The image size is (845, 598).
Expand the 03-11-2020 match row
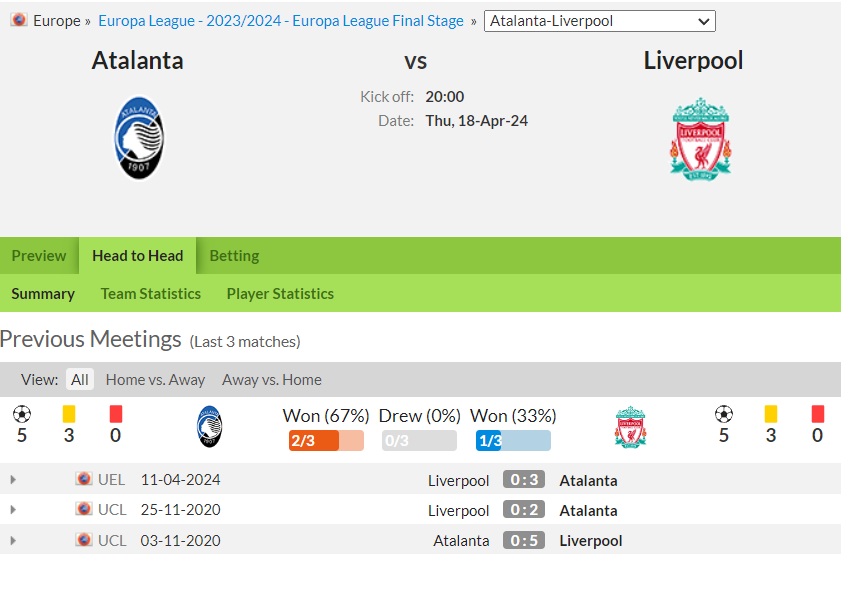[x=13, y=540]
